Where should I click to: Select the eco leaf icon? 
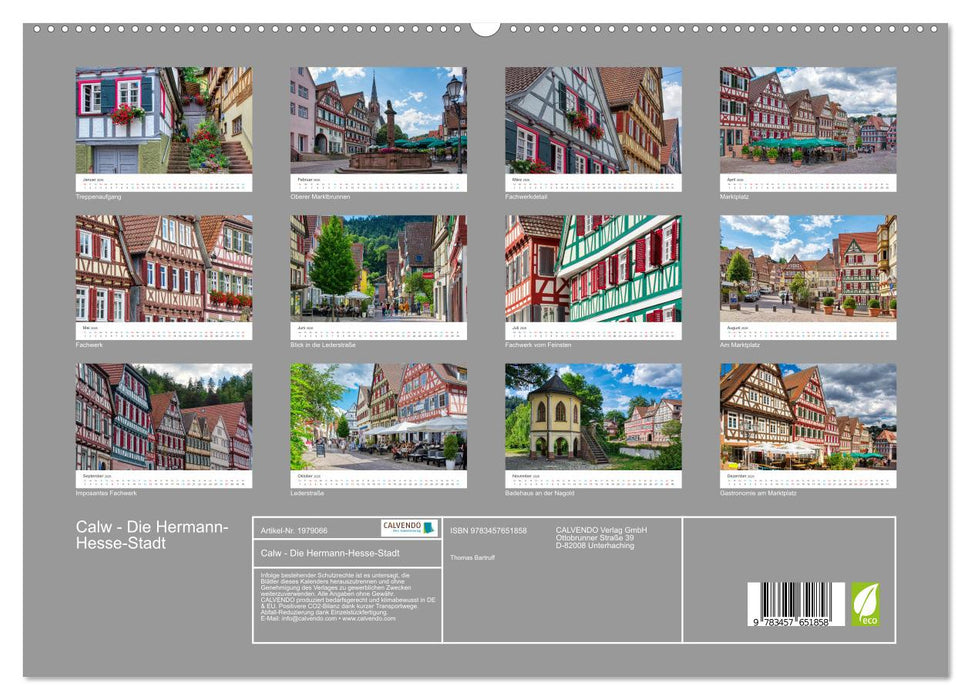click(868, 604)
